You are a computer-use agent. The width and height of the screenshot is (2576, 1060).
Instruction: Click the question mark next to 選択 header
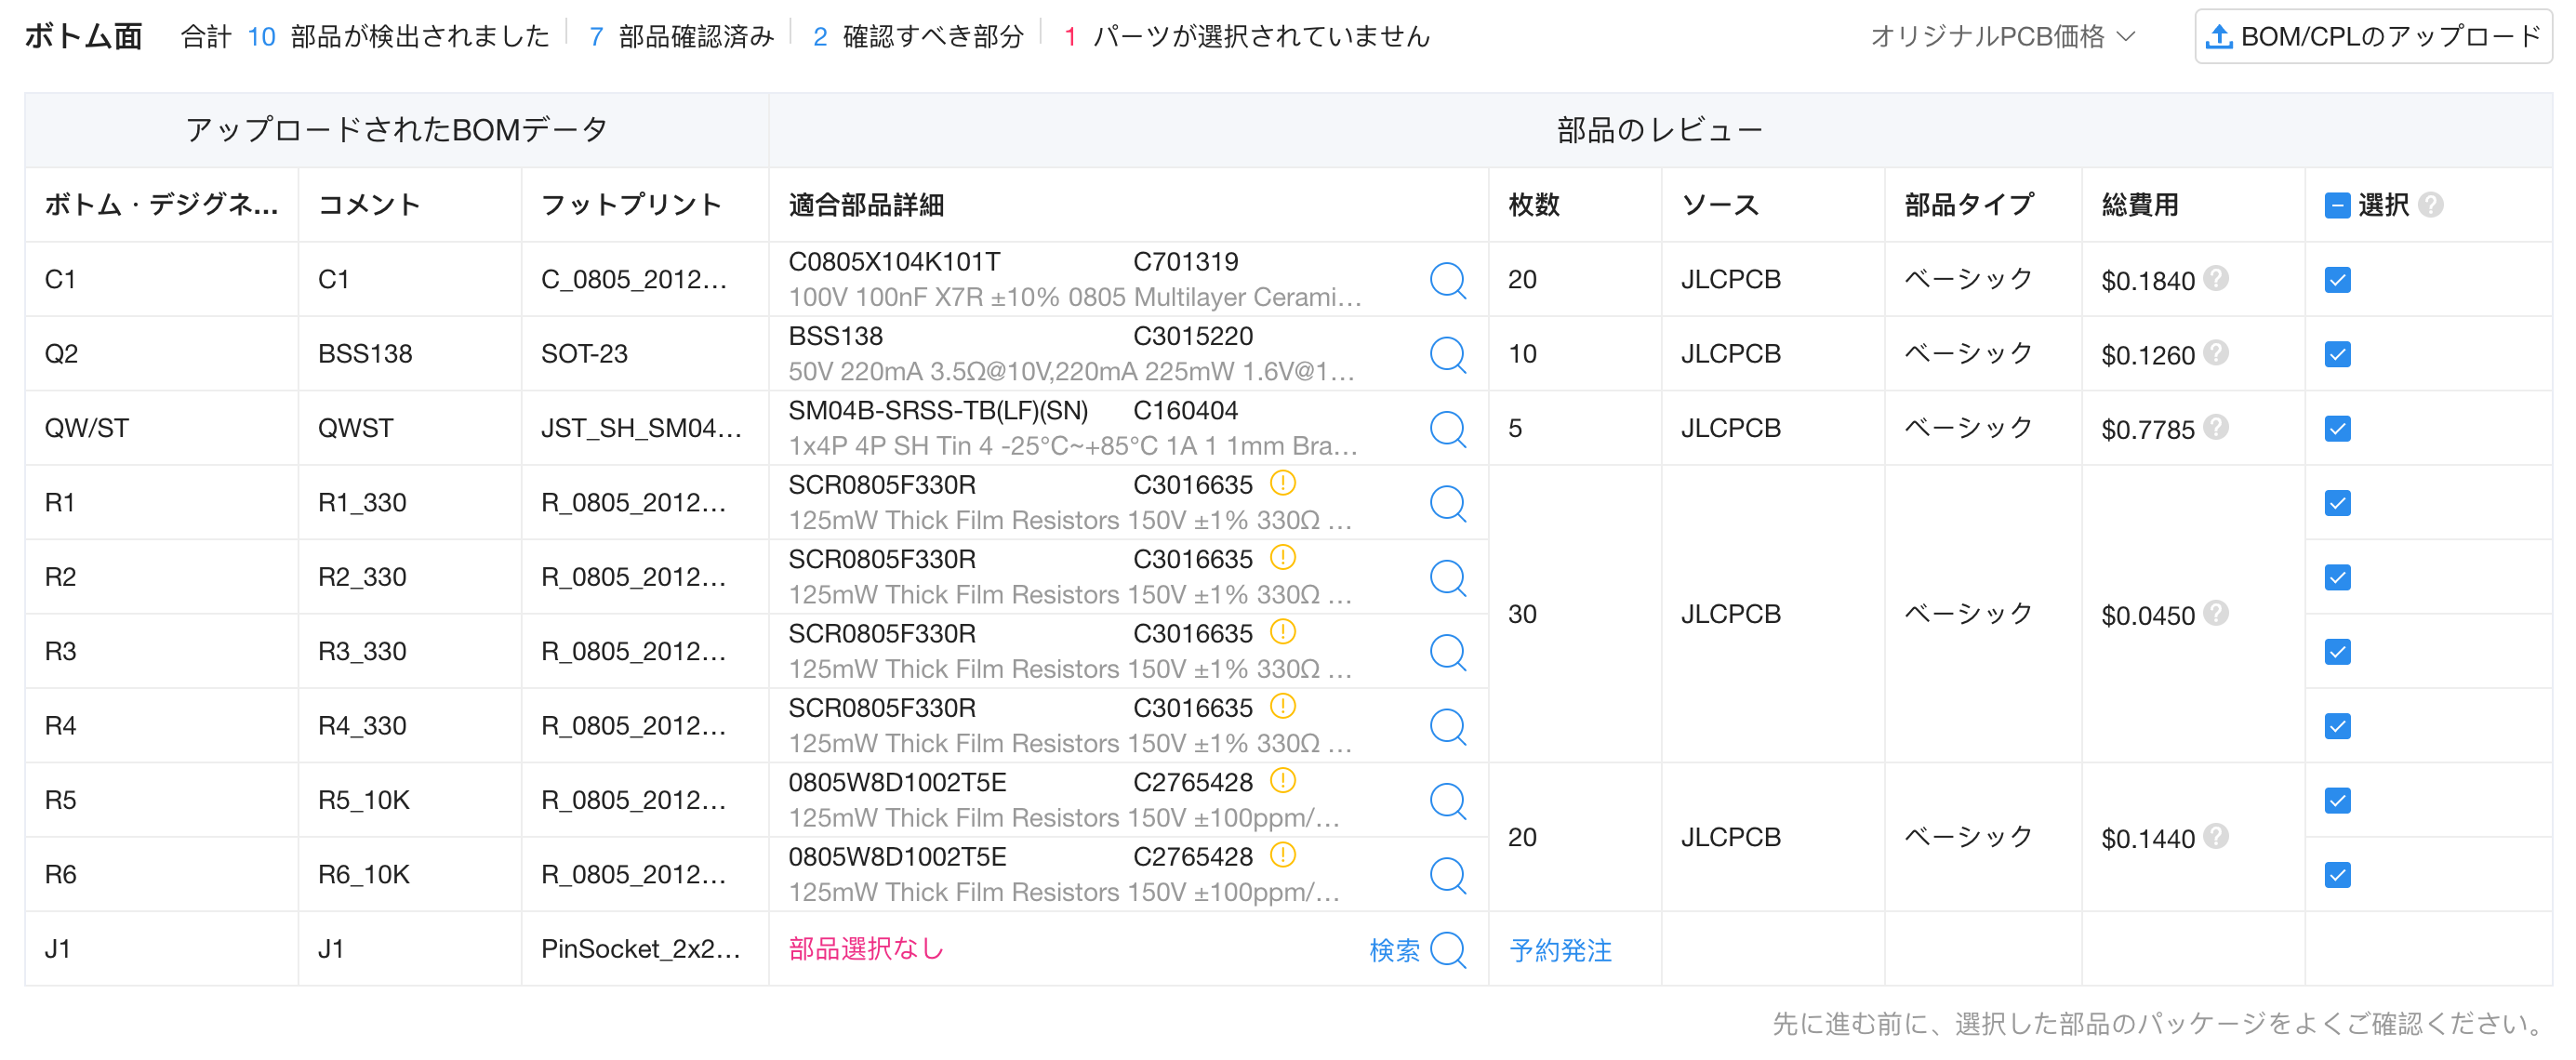[2431, 205]
